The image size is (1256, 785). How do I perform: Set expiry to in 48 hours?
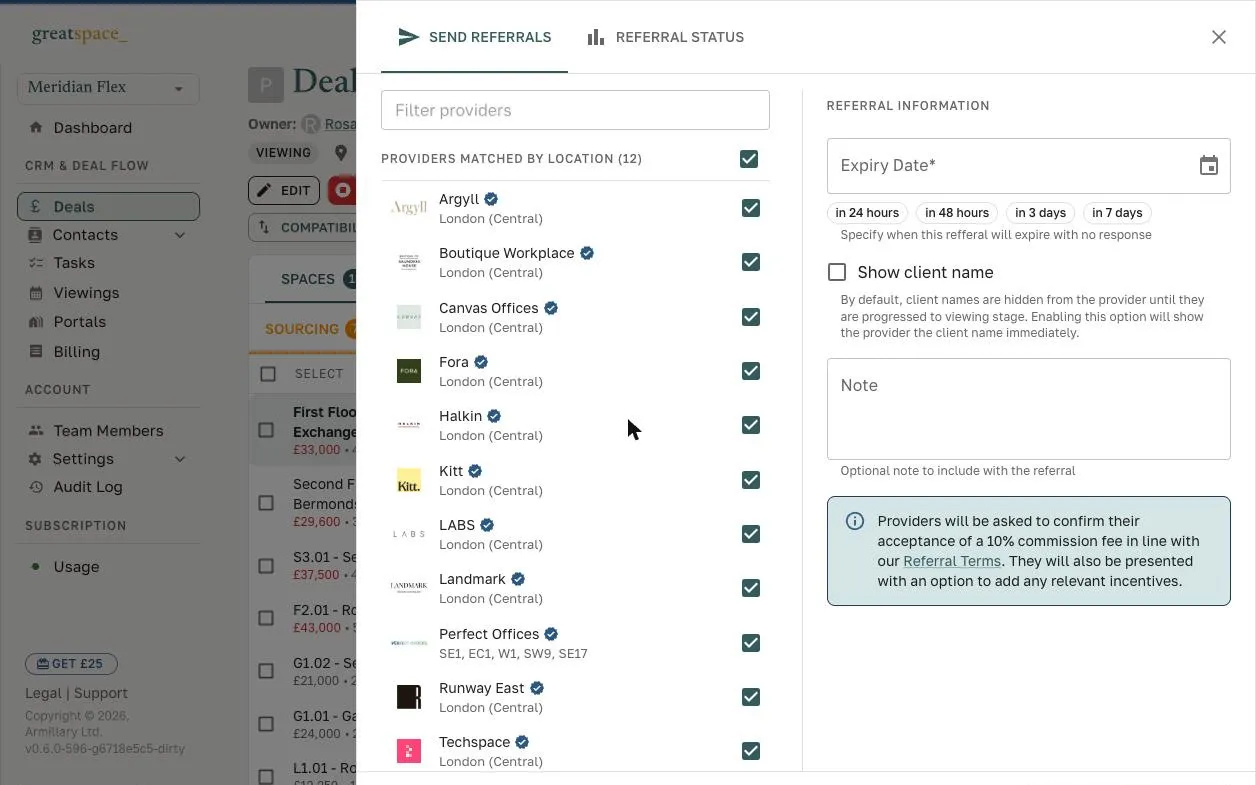(957, 213)
